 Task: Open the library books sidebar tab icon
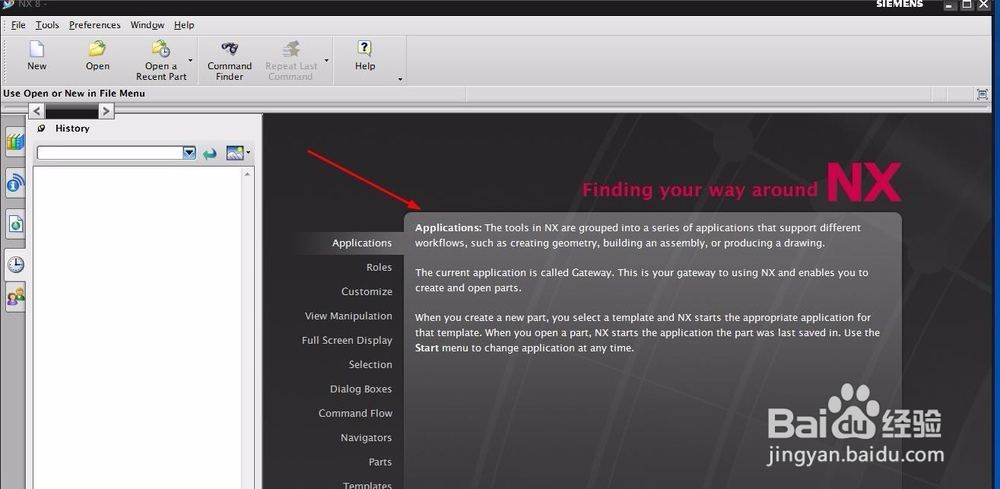15,142
